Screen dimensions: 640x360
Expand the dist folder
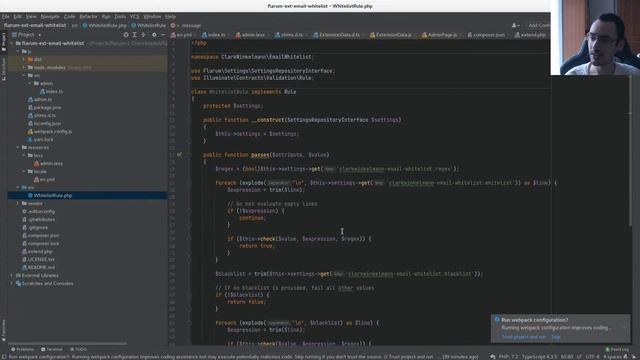24,59
